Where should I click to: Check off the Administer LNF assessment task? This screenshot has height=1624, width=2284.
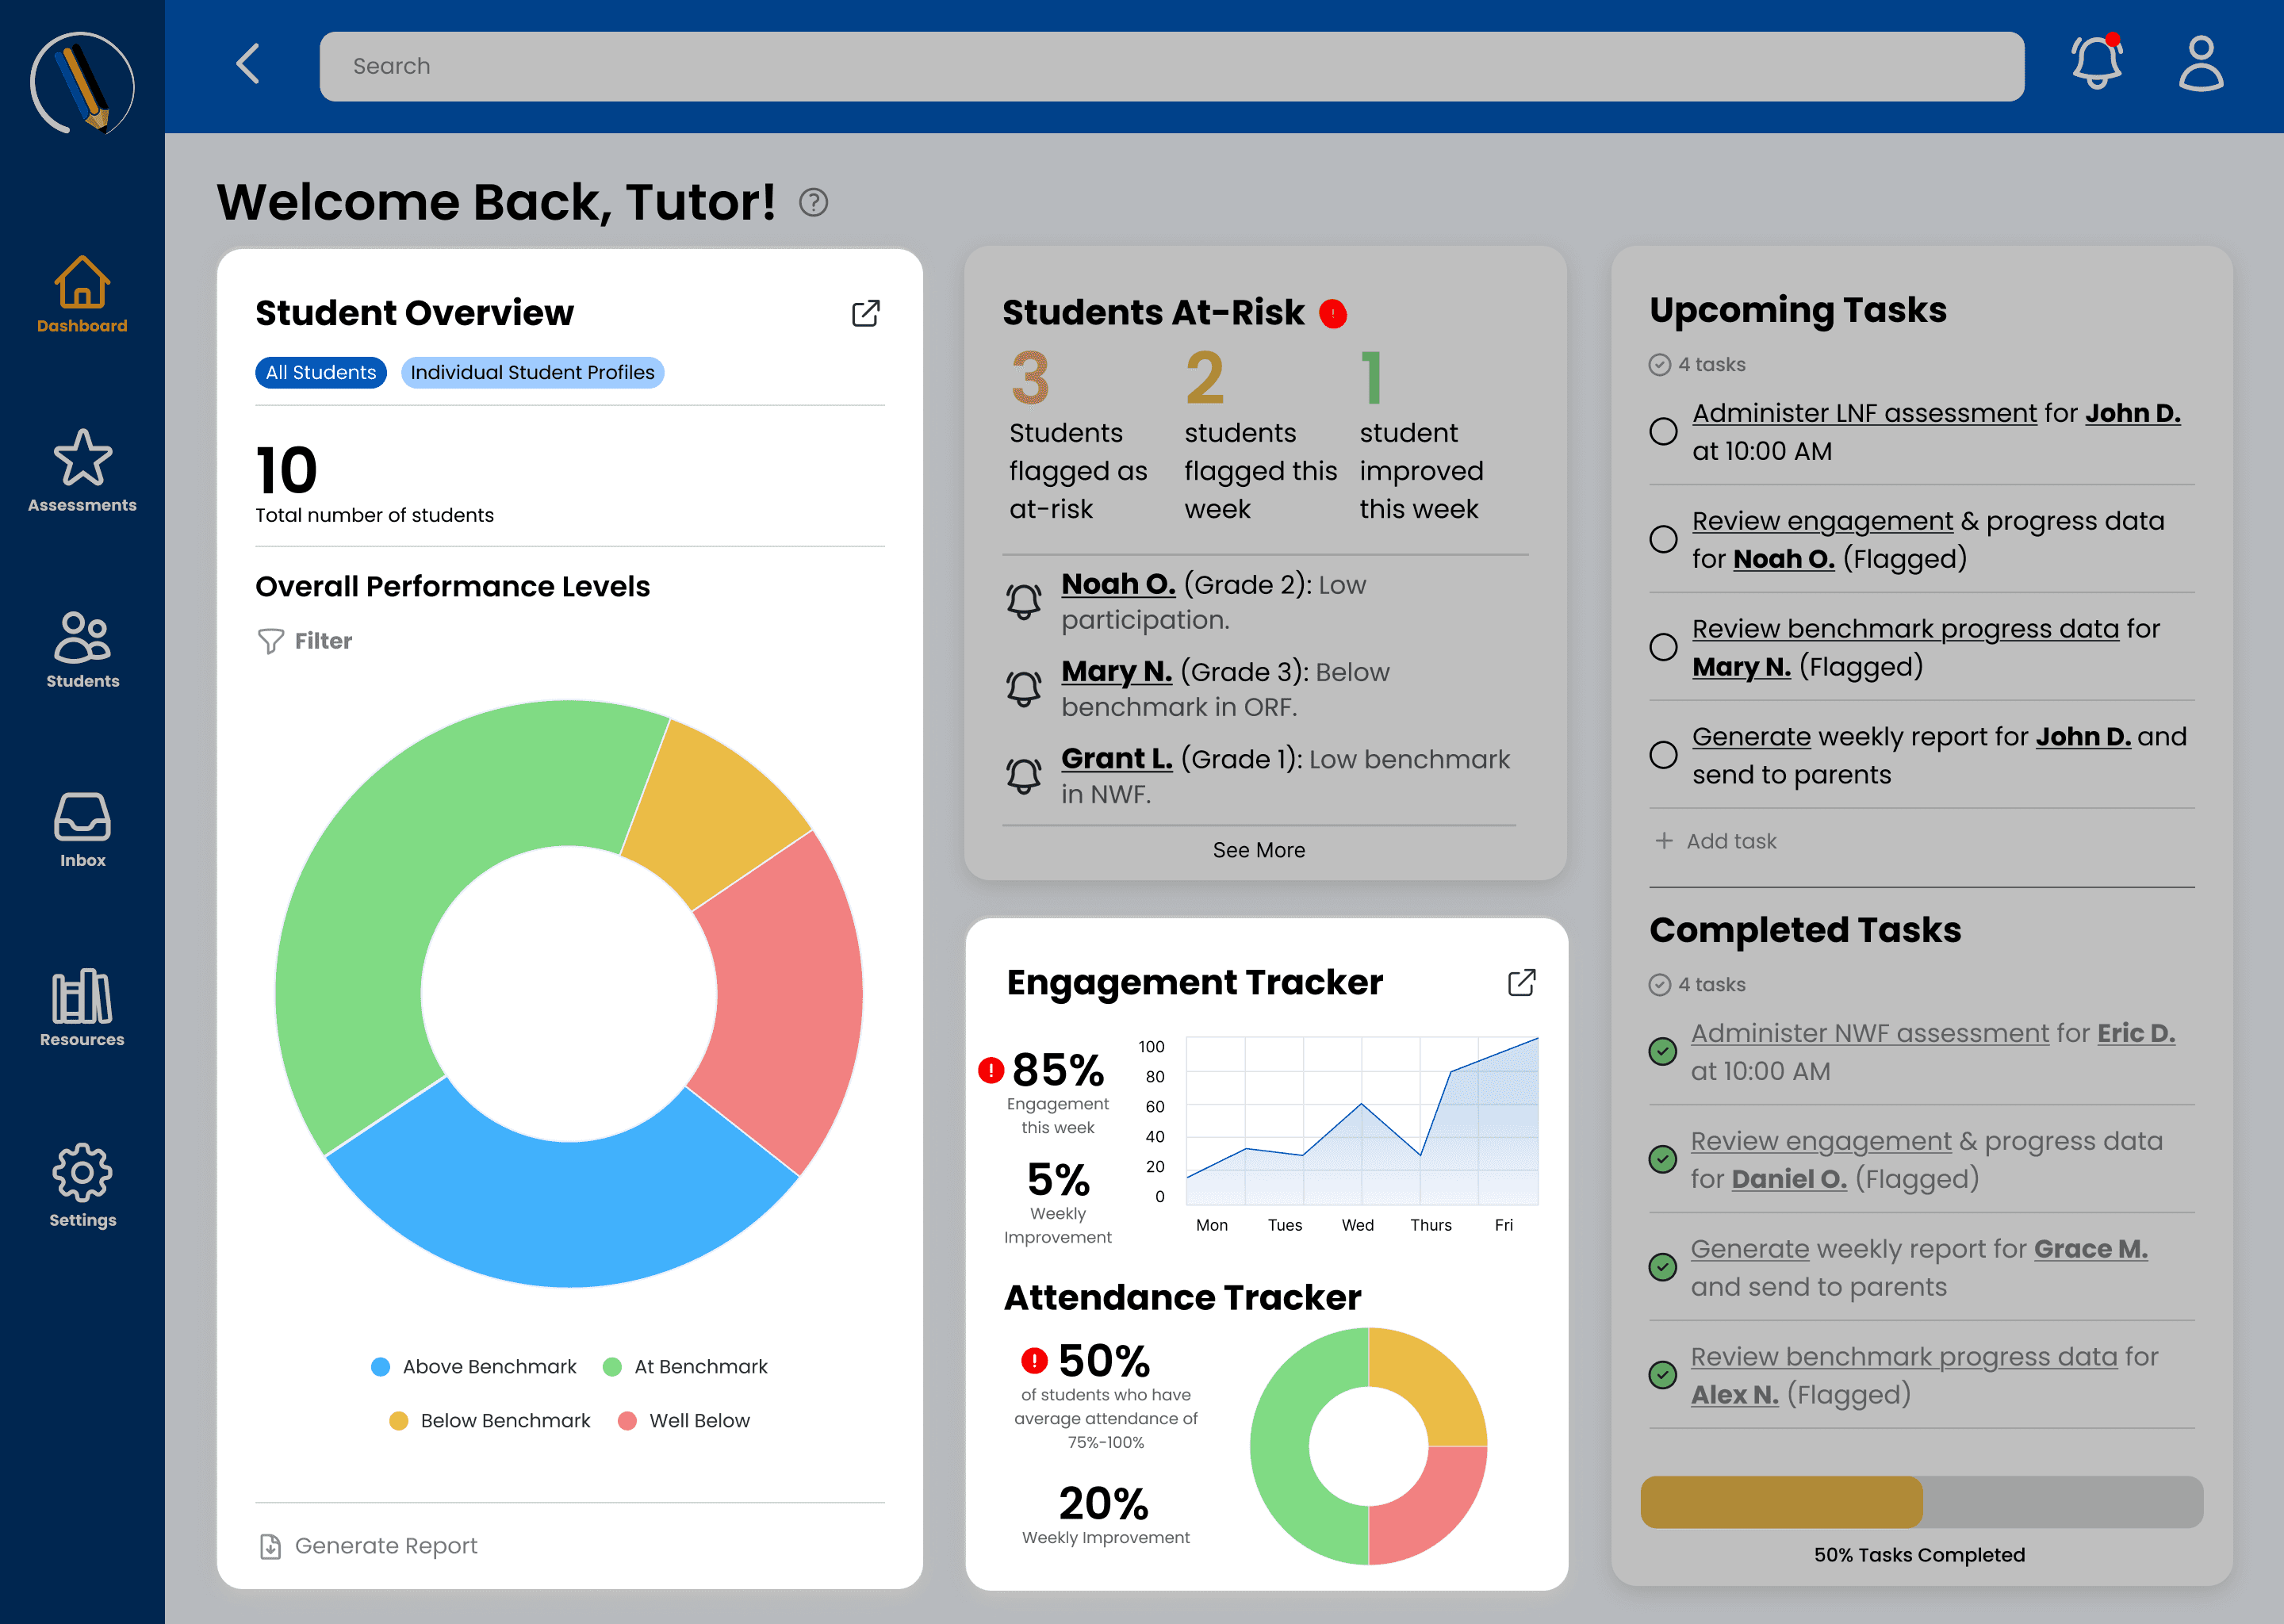(1663, 431)
